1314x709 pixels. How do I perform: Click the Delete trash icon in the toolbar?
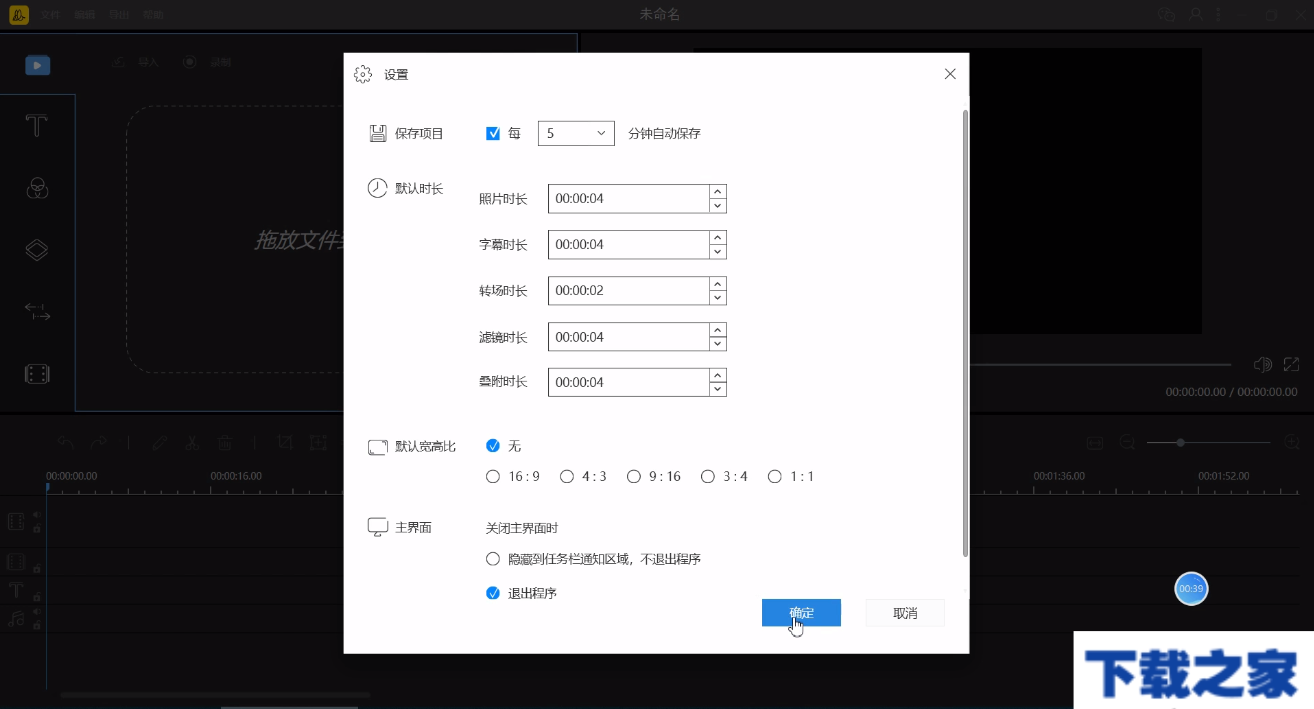(225, 442)
